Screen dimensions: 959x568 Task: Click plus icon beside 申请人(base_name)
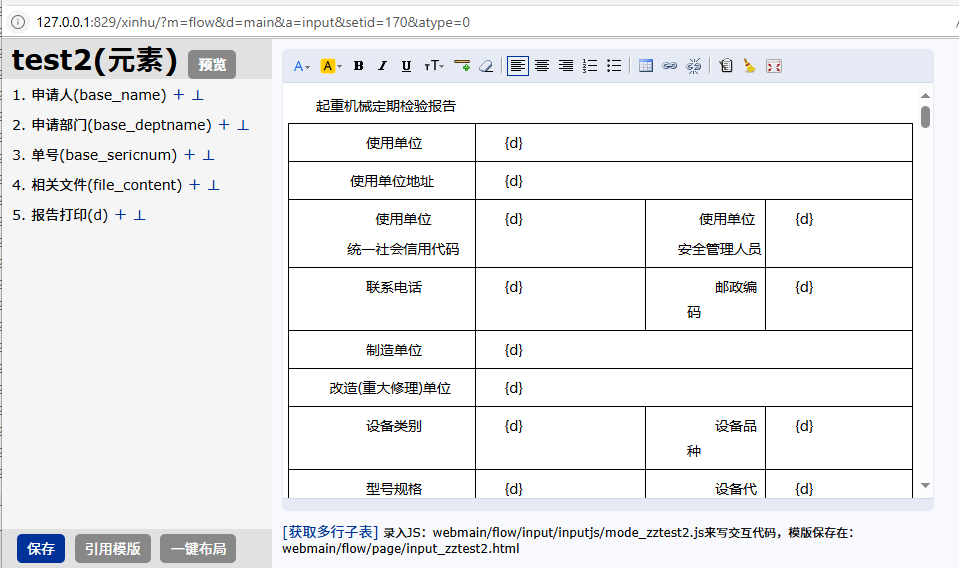point(179,95)
